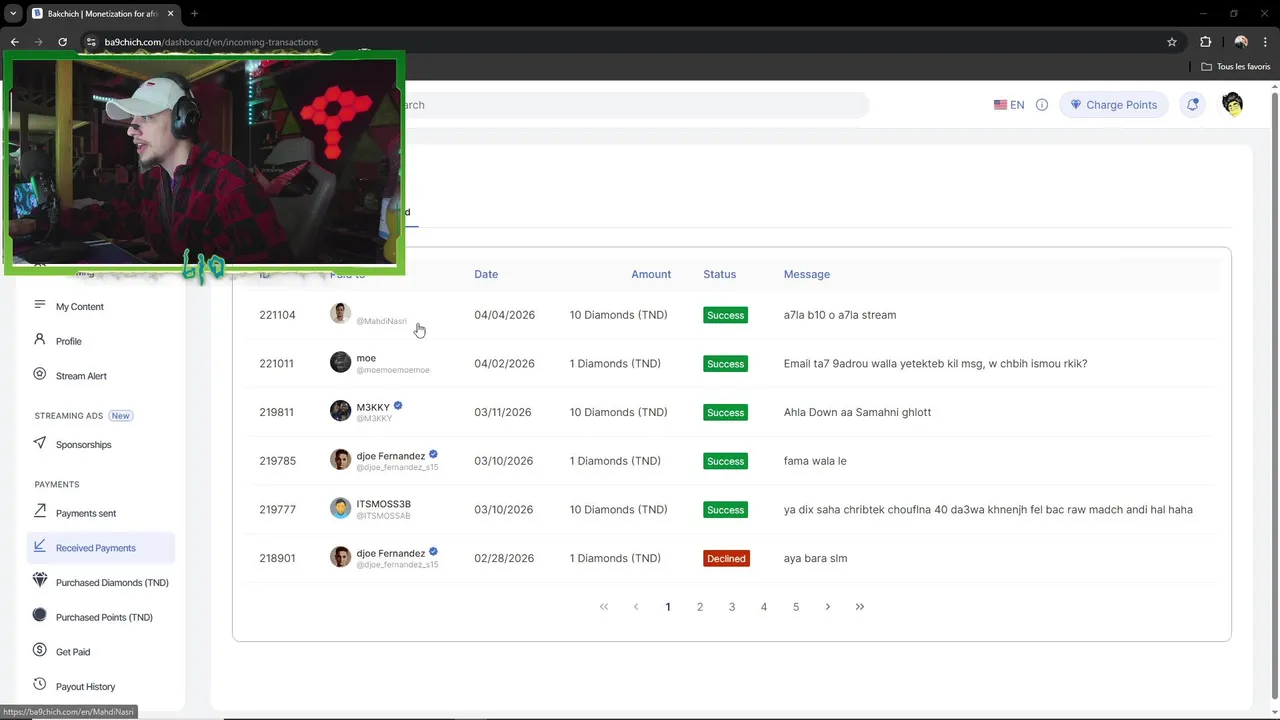Image resolution: width=1280 pixels, height=720 pixels.
Task: Click the M3KKY avatar thumbnail
Action: point(341,411)
